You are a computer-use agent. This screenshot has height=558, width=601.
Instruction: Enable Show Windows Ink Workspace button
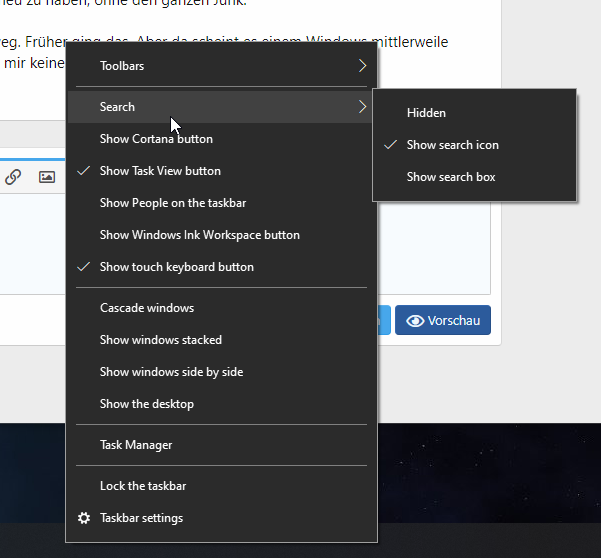[221, 235]
